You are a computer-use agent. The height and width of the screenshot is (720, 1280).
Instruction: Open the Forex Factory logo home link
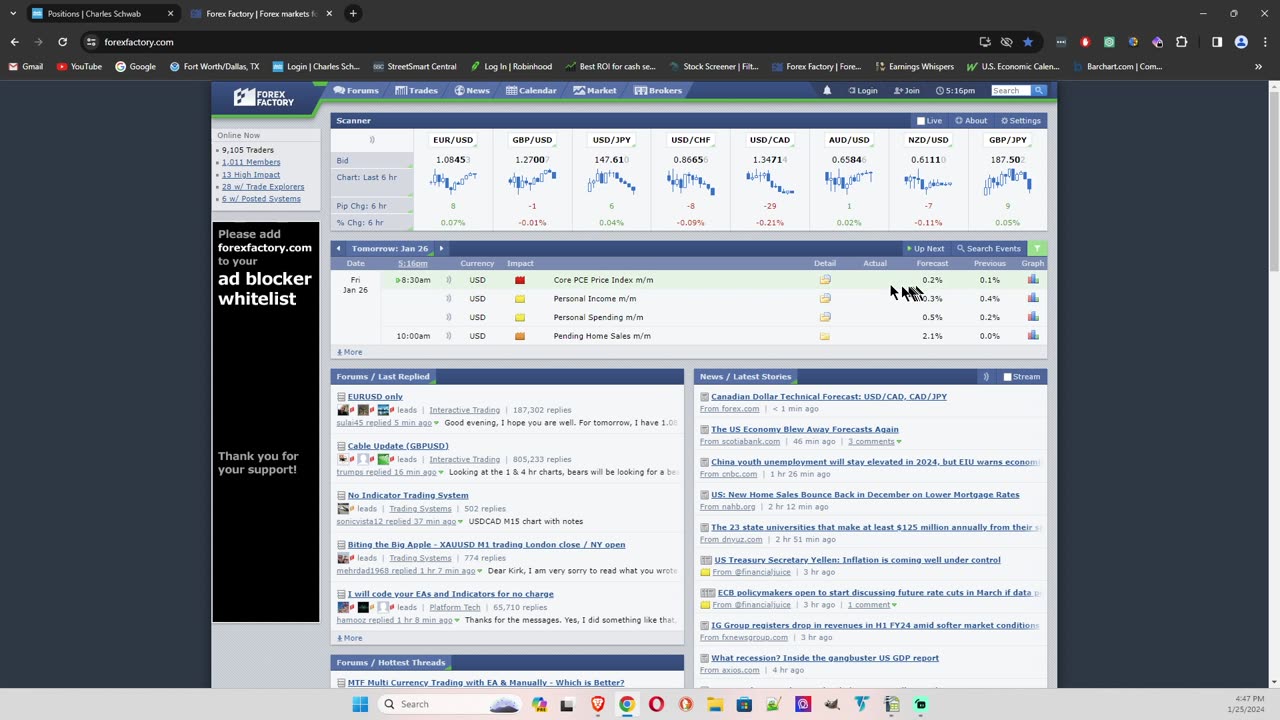264,97
